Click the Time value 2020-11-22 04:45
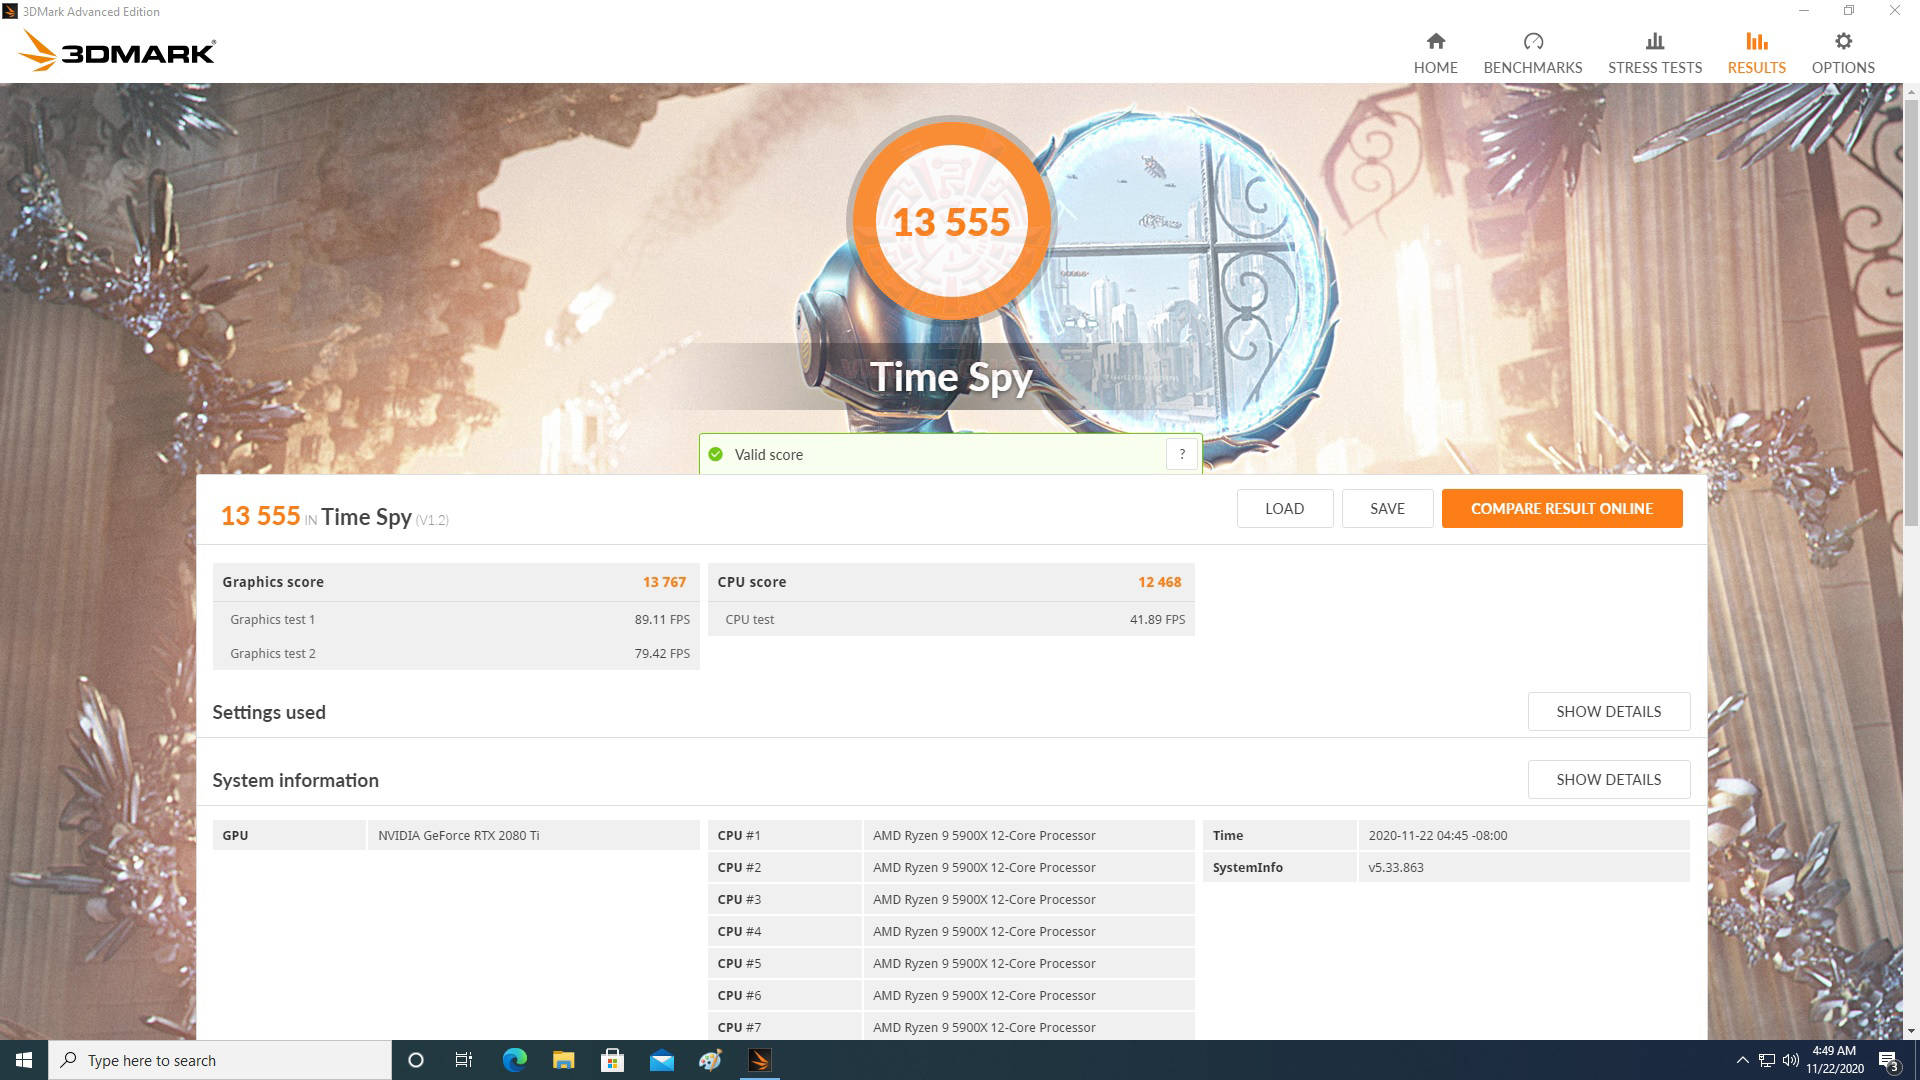The image size is (1920, 1080). click(x=1437, y=835)
